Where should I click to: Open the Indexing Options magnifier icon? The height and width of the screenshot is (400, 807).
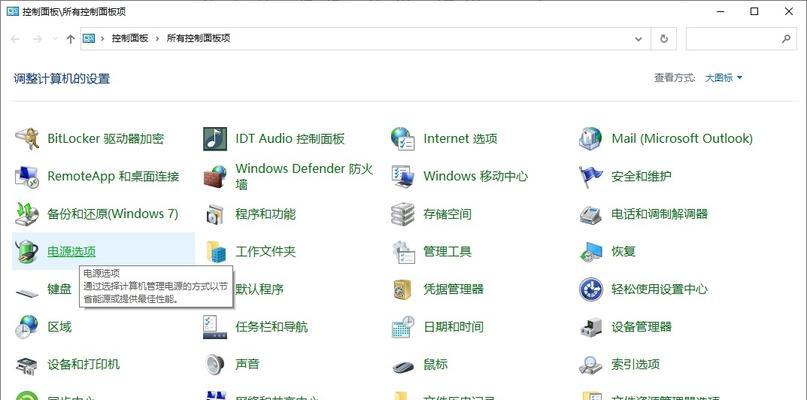590,365
